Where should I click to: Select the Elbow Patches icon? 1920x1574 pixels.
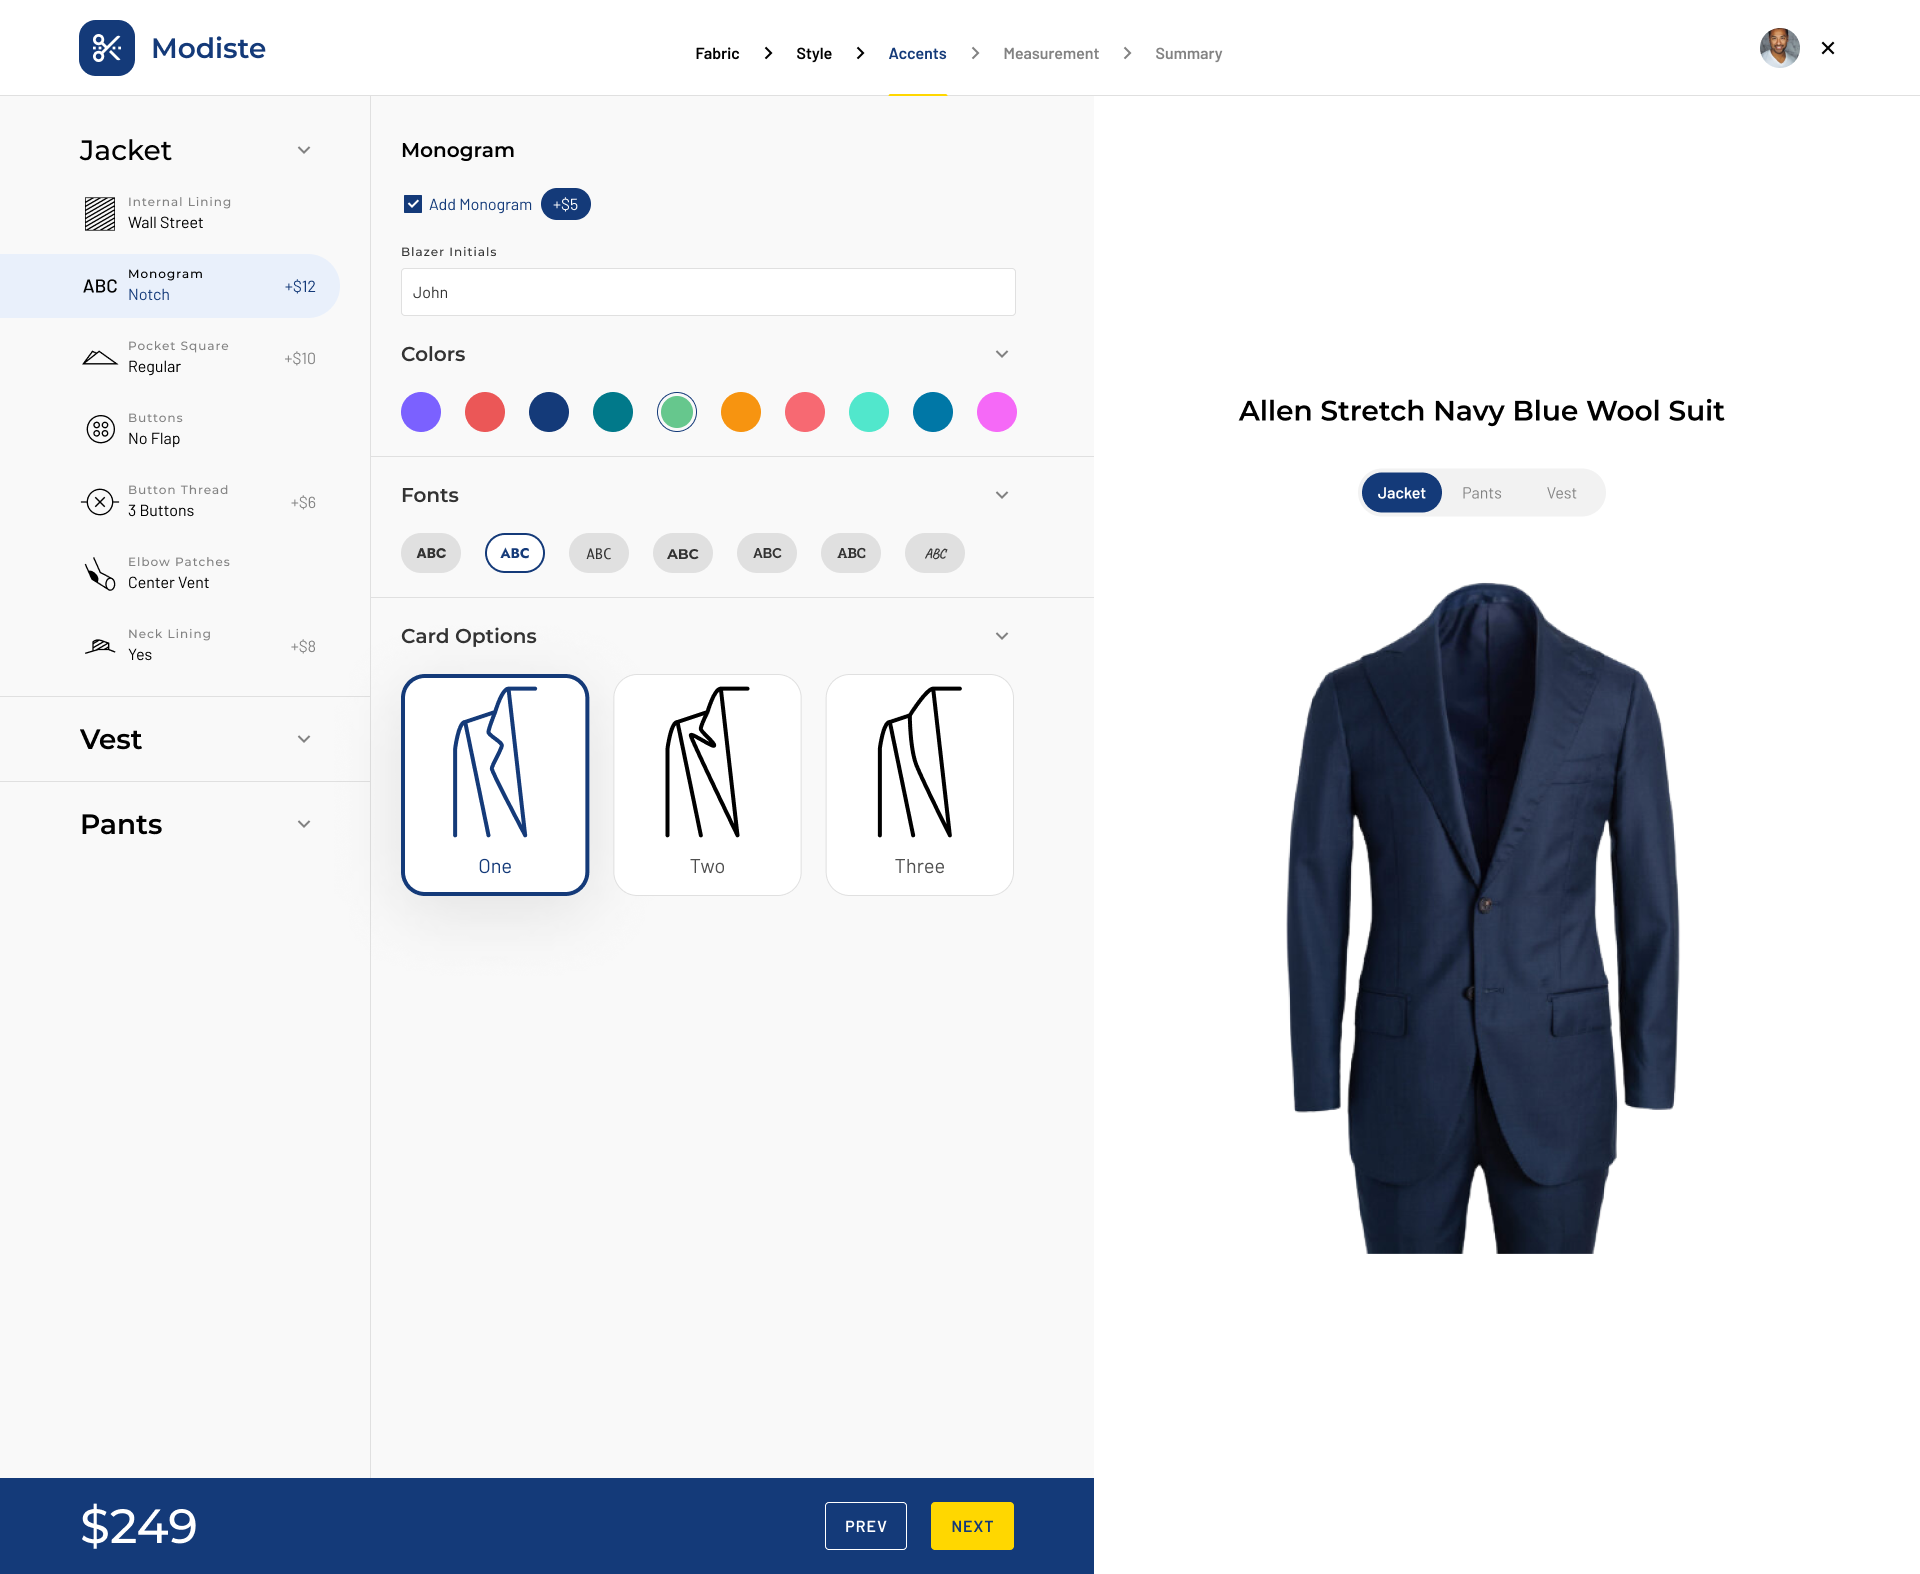[100, 573]
